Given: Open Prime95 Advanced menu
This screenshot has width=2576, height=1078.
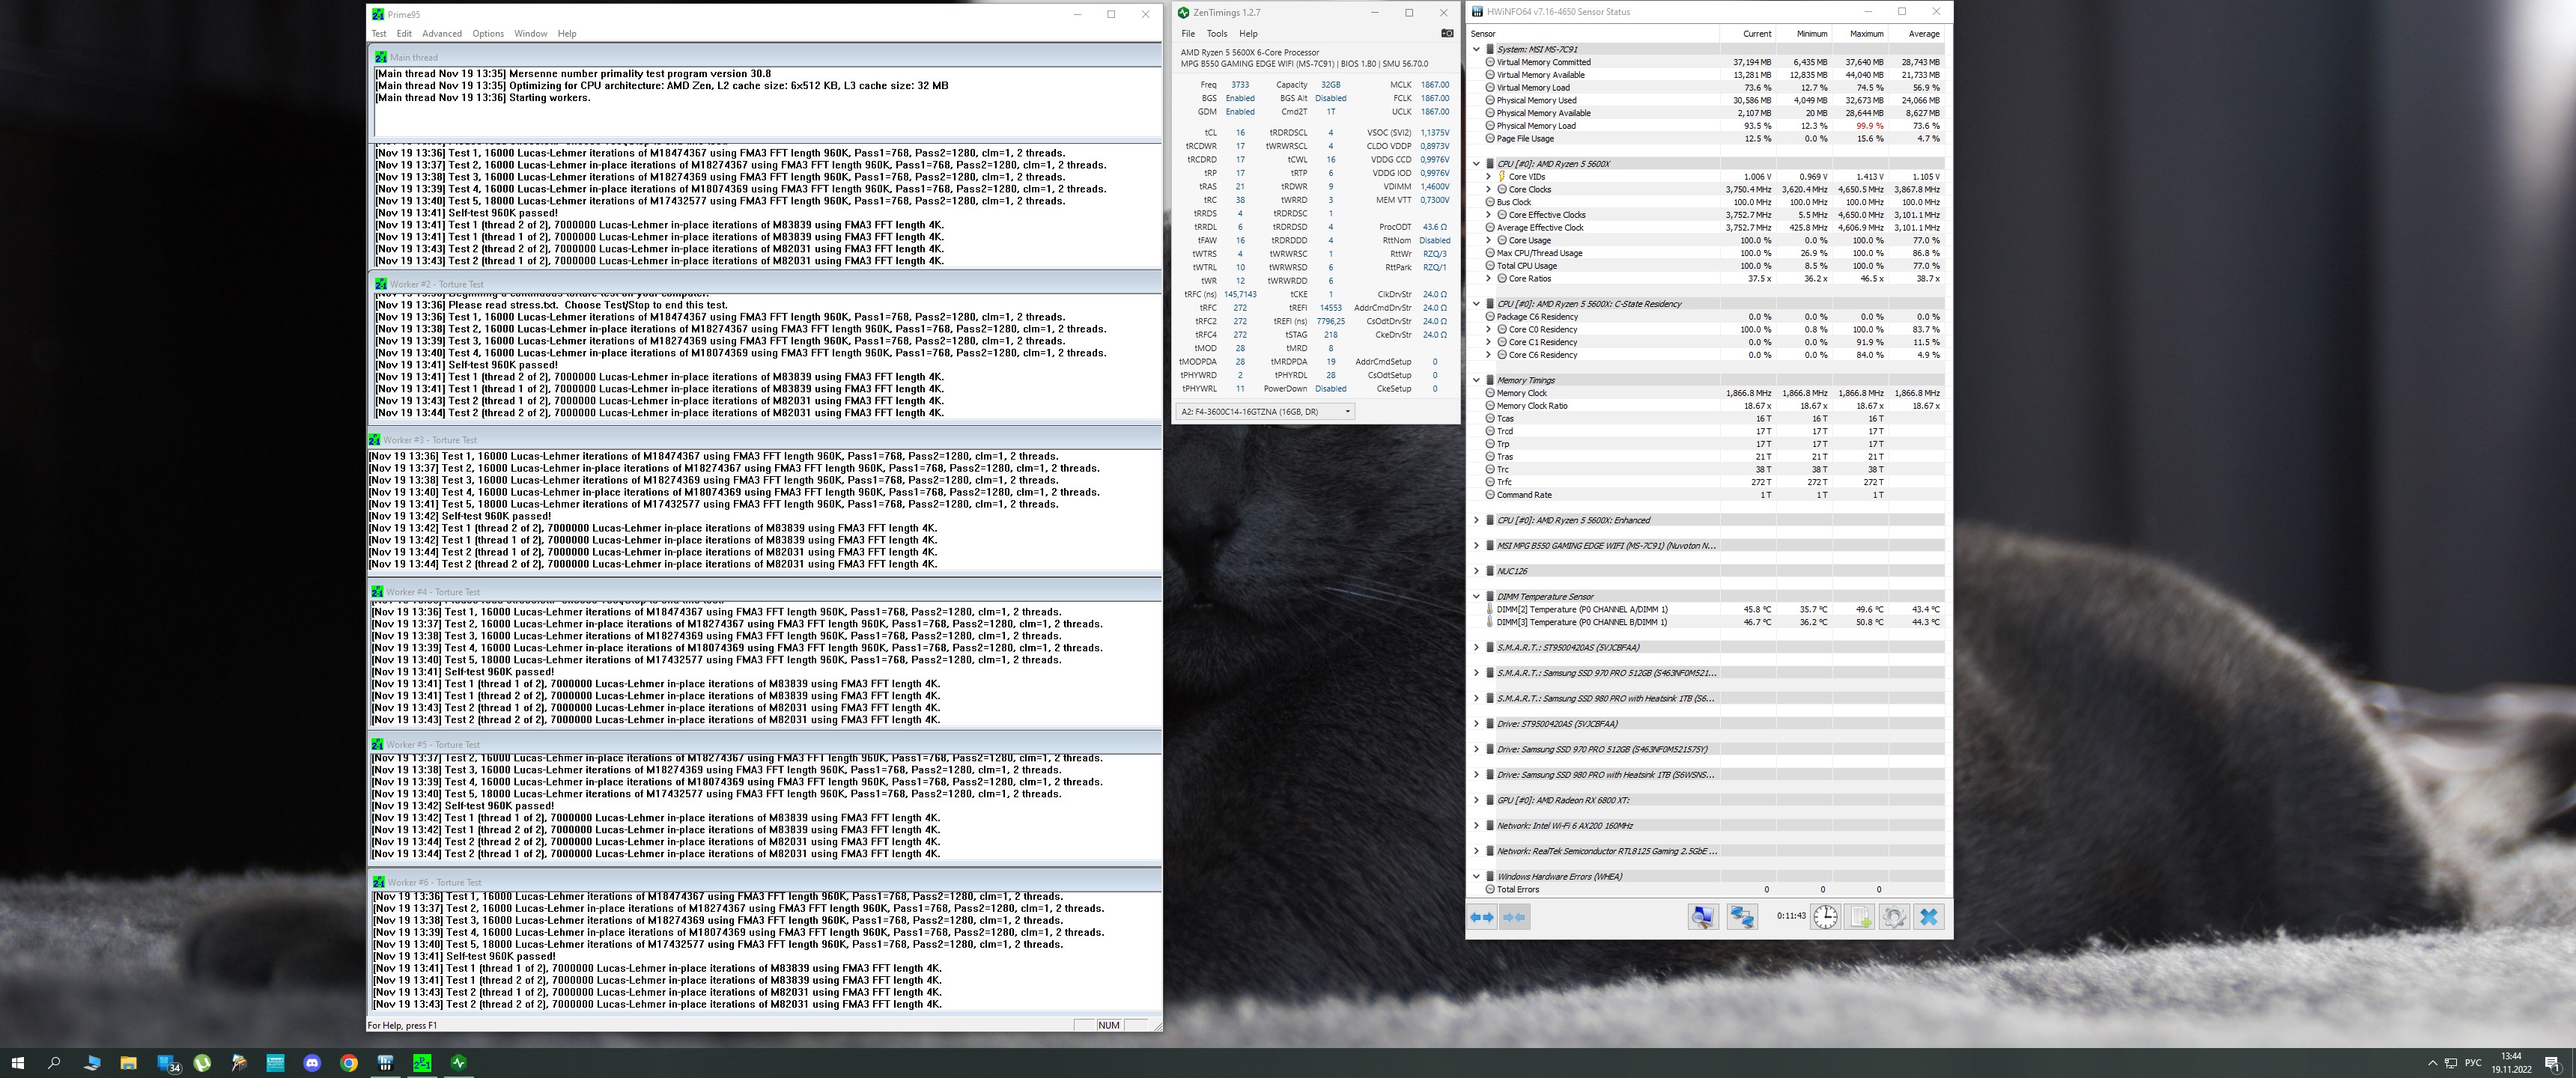Looking at the screenshot, I should pyautogui.click(x=441, y=34).
